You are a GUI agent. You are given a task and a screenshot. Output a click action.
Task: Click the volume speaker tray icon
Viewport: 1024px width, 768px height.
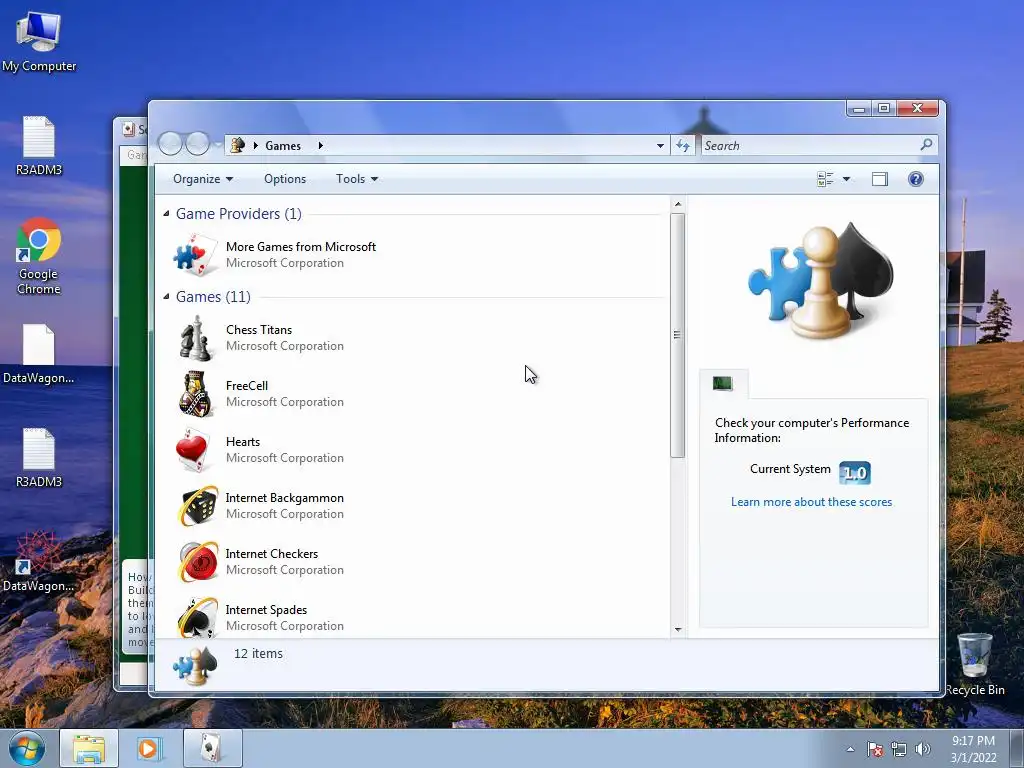coord(923,749)
